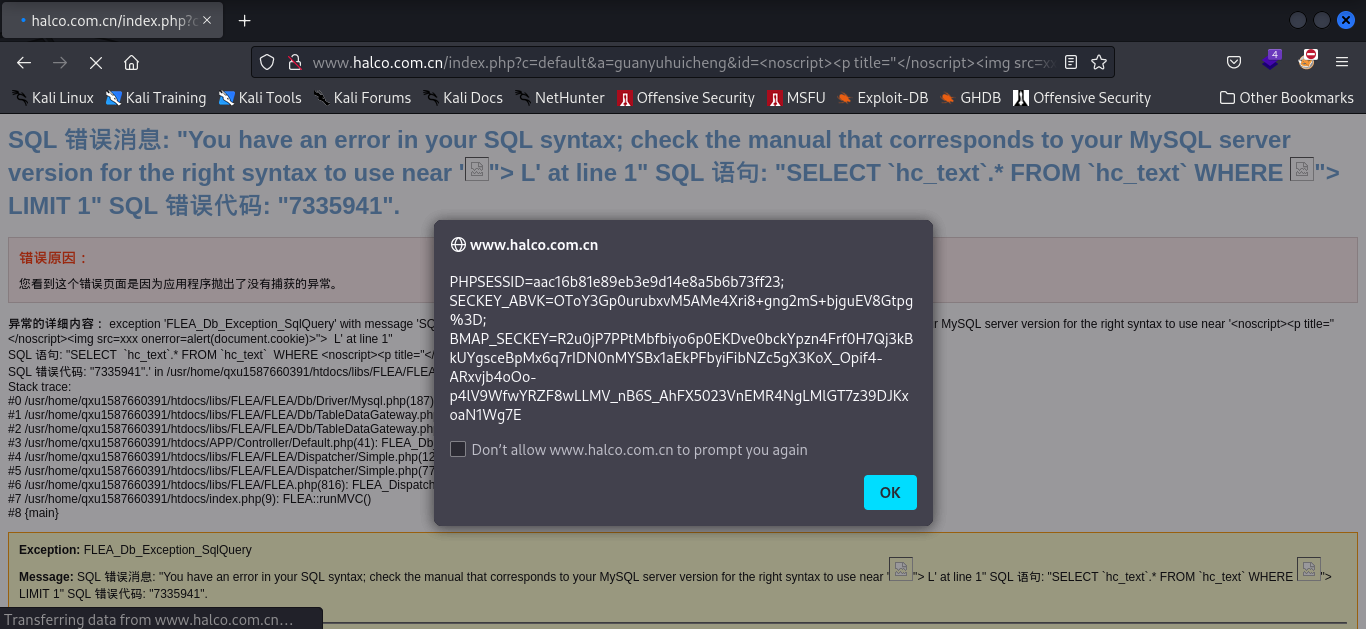
Task: Click the "Transferring data from www.halco.com.cn" status
Action: (x=149, y=619)
